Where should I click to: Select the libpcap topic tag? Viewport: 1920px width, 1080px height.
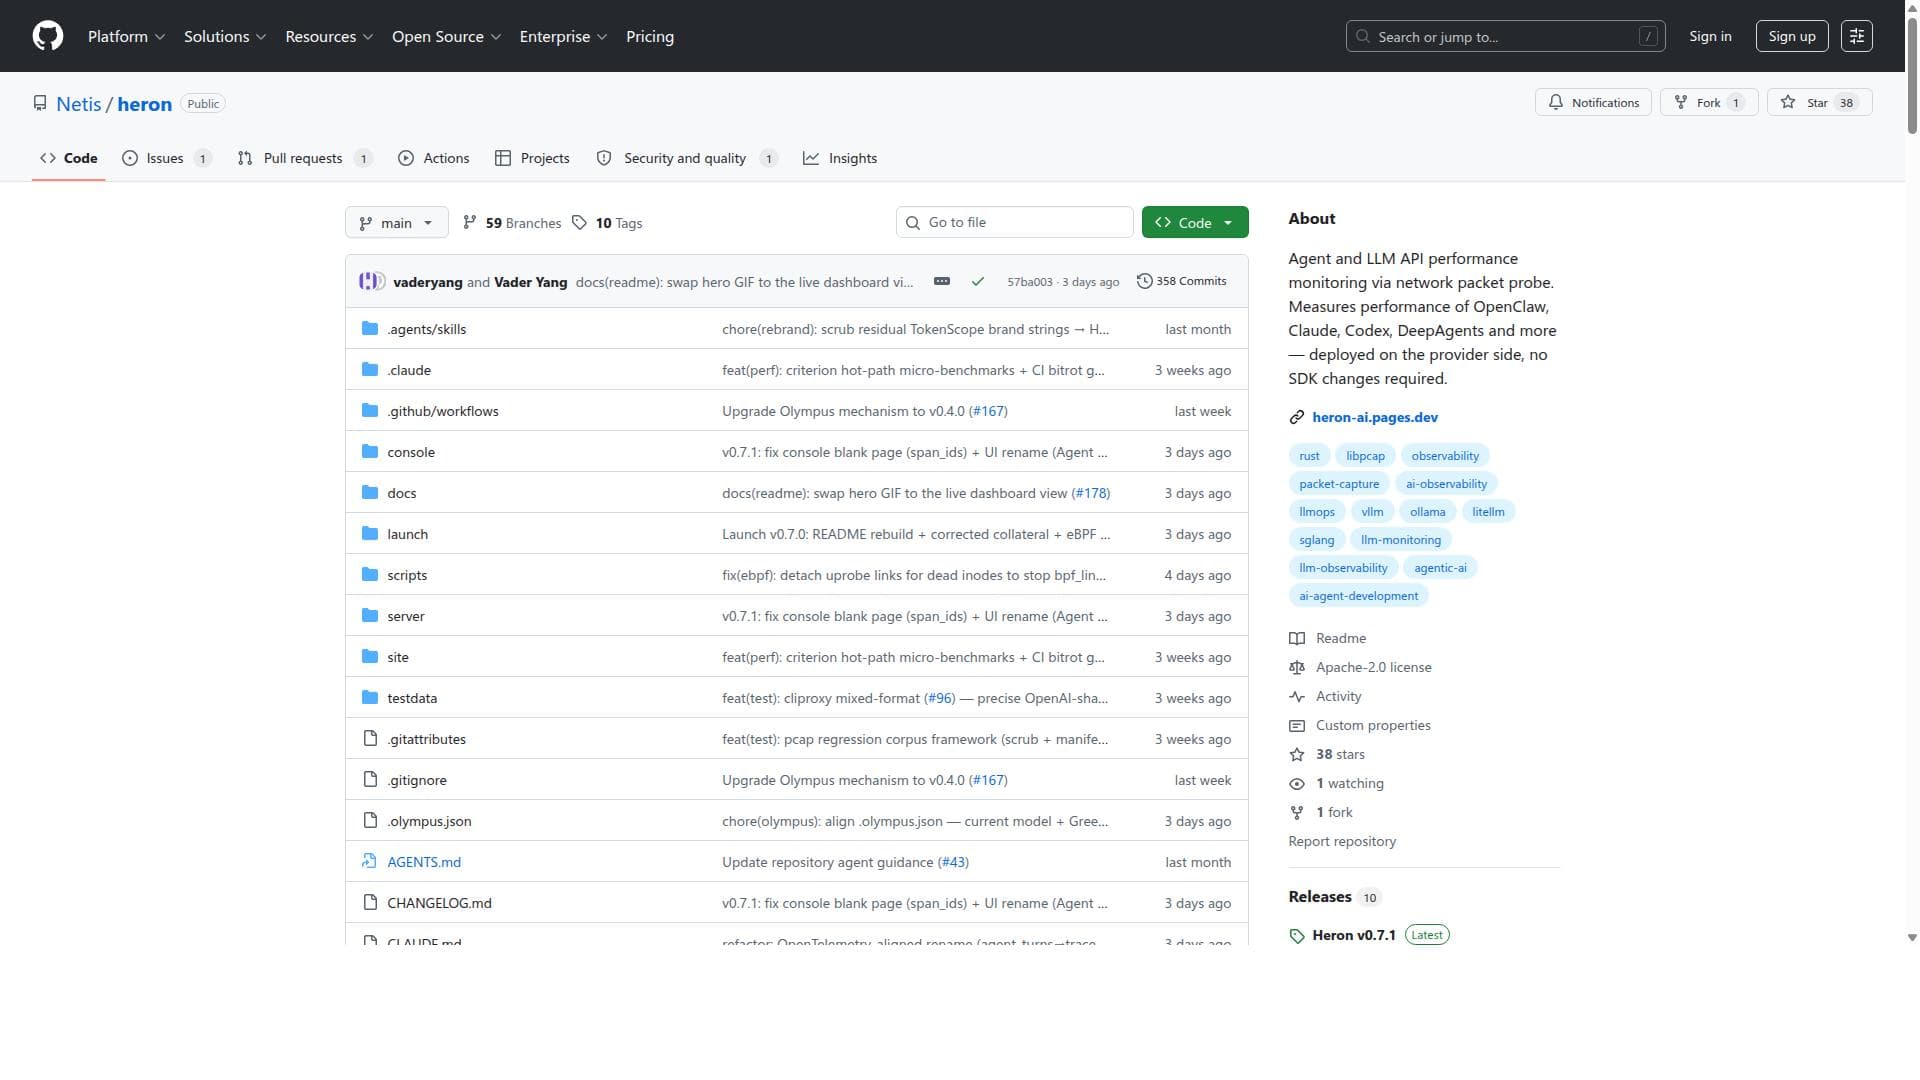pyautogui.click(x=1365, y=456)
